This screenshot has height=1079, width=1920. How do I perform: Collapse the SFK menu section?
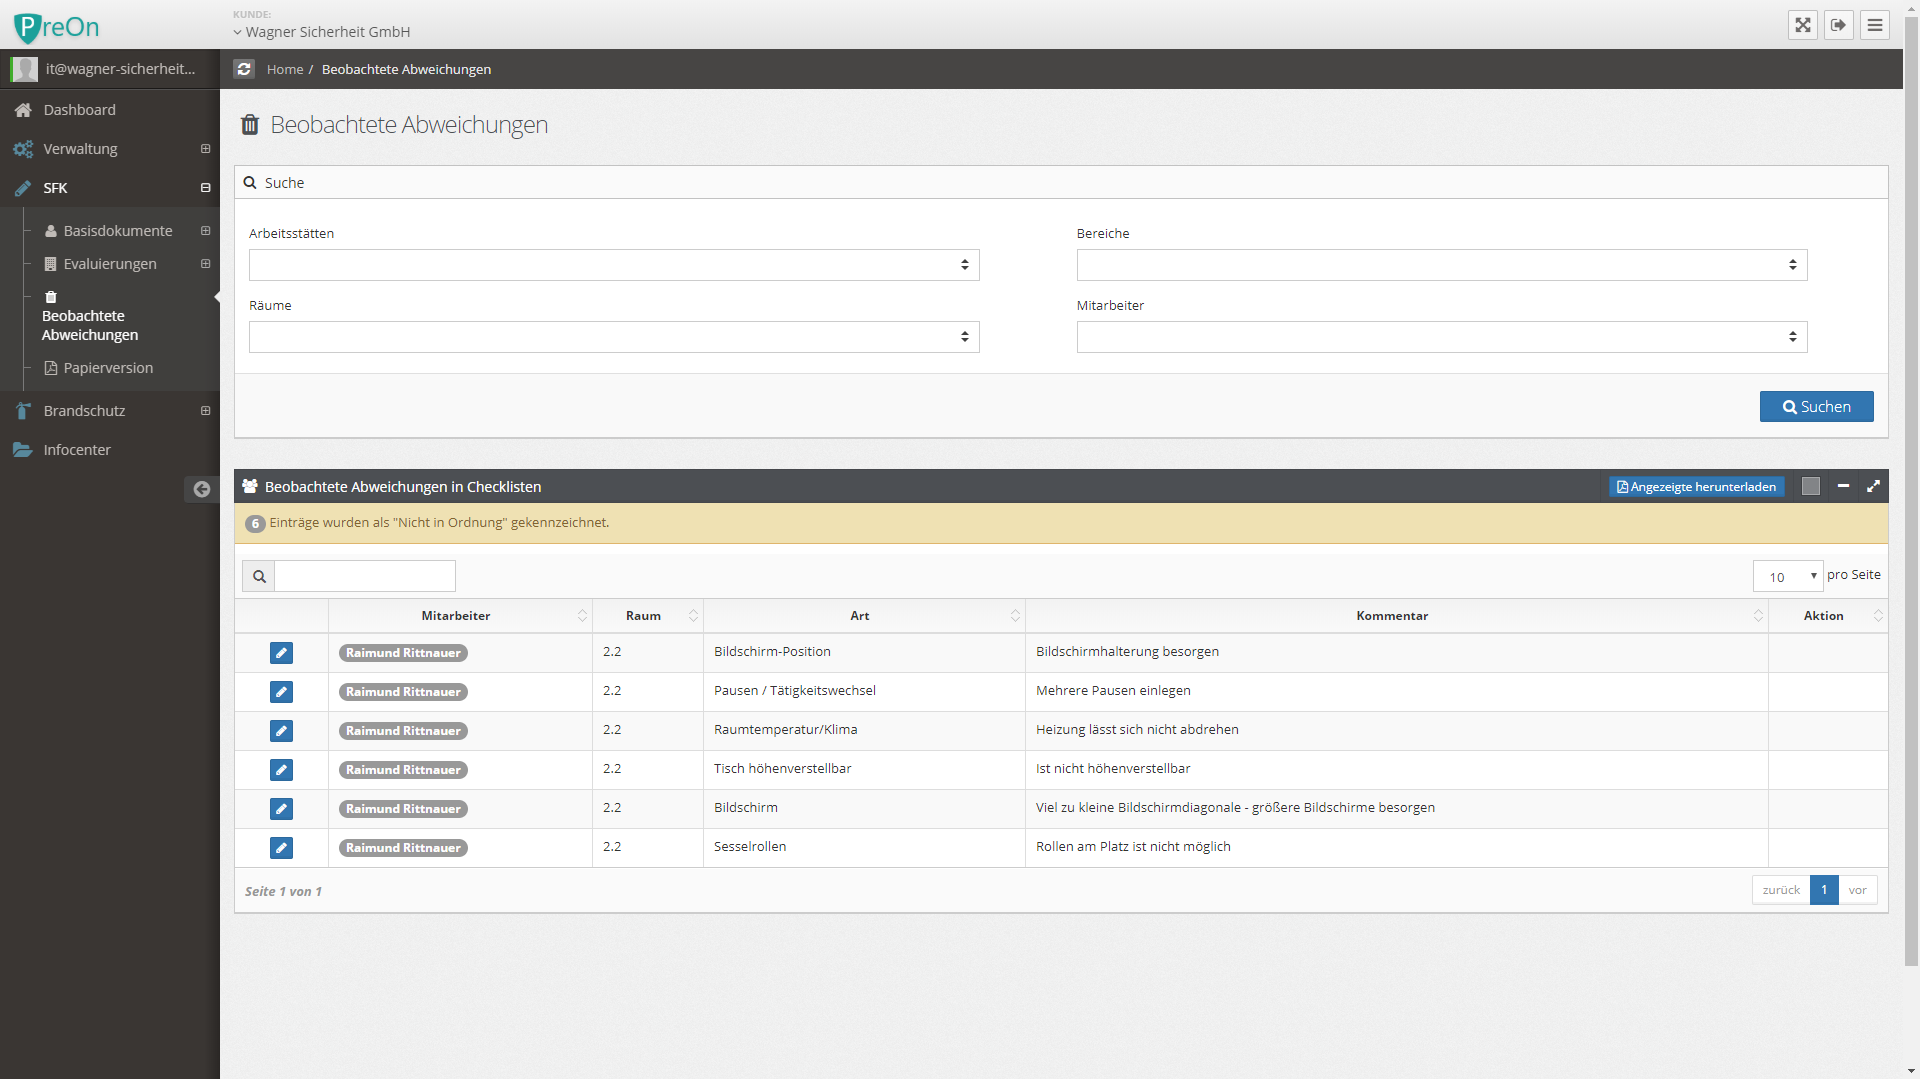(205, 188)
